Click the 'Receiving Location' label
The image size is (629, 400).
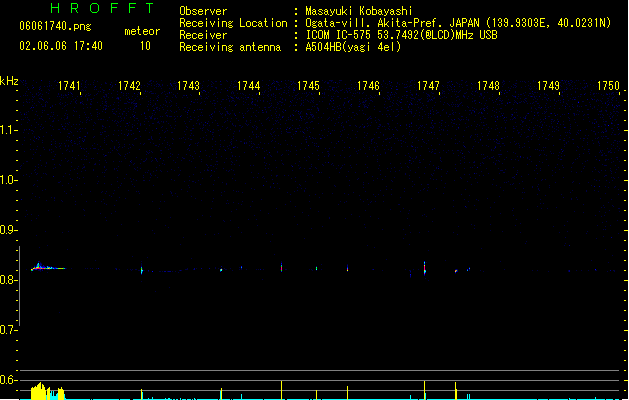233,23
